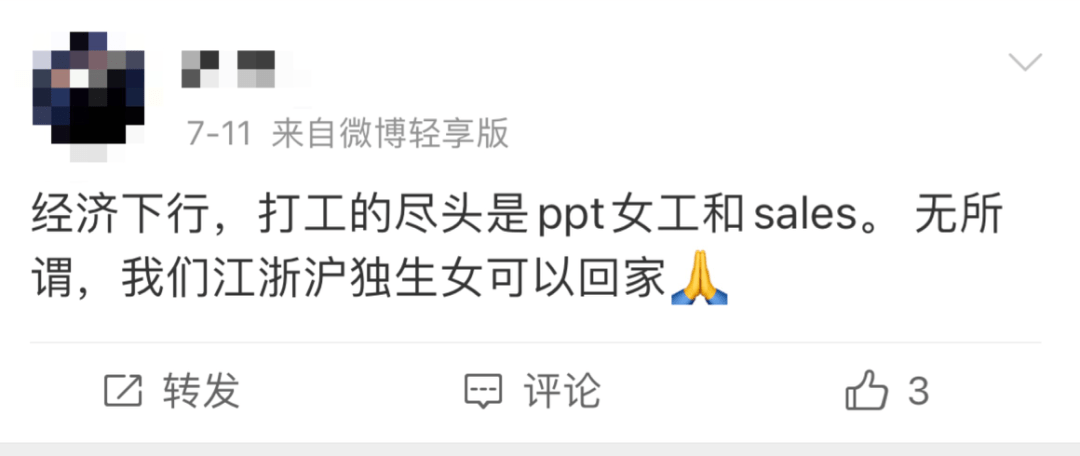This screenshot has height=456, width=1080.
Task: Tap the 来自微博轻享版 source link
Action: click(x=390, y=134)
